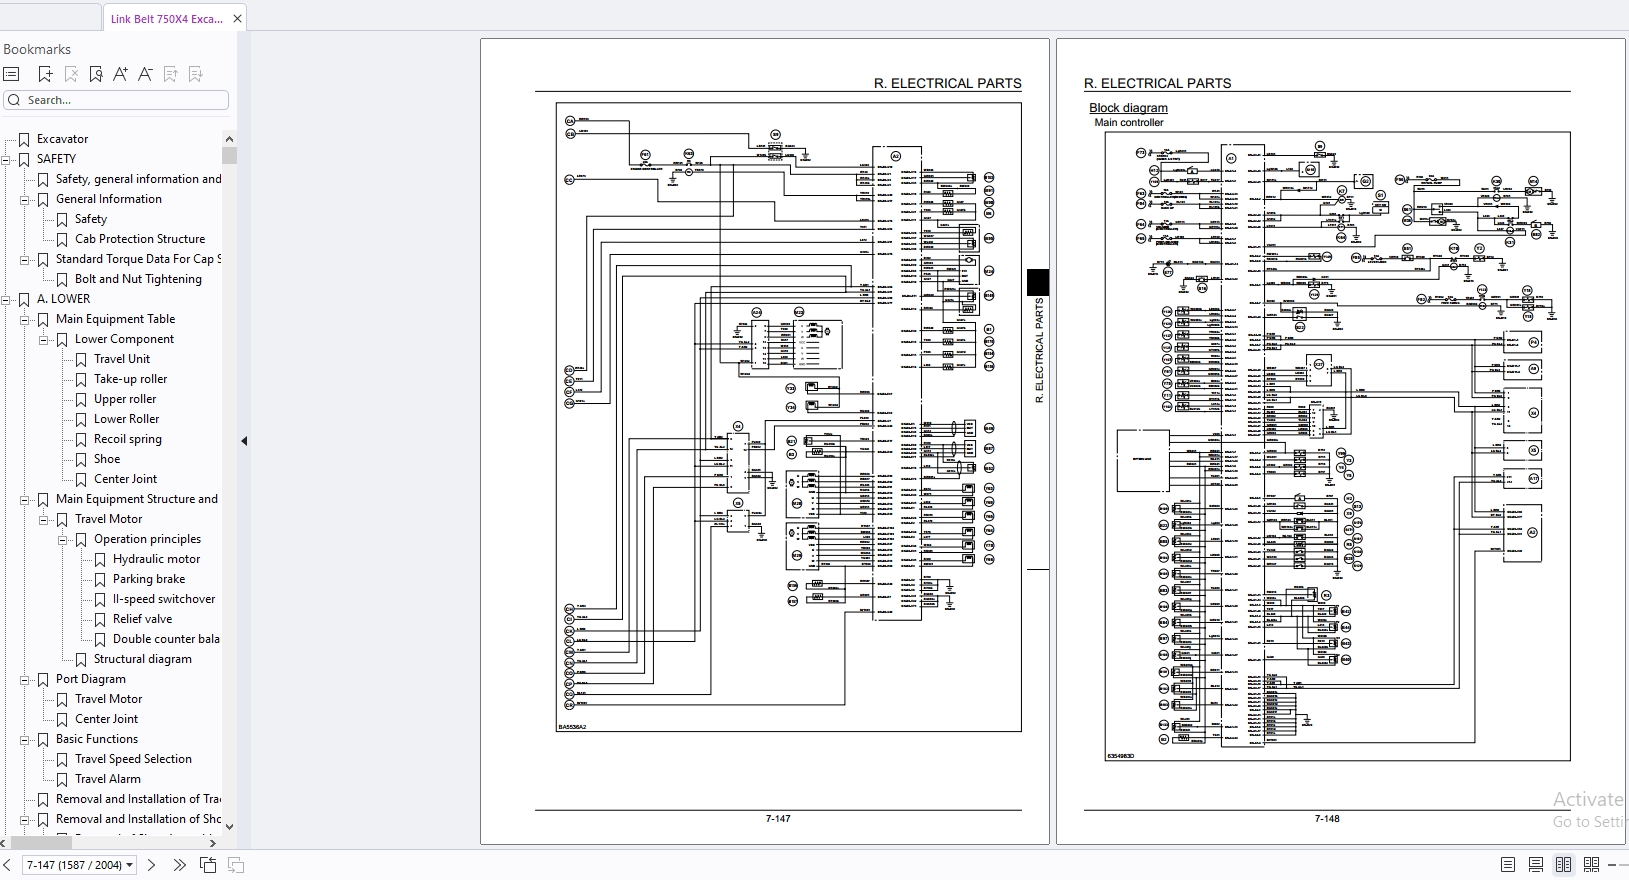Open the Hydraulic motor bookmark
The height and width of the screenshot is (880, 1629).
[x=156, y=559]
